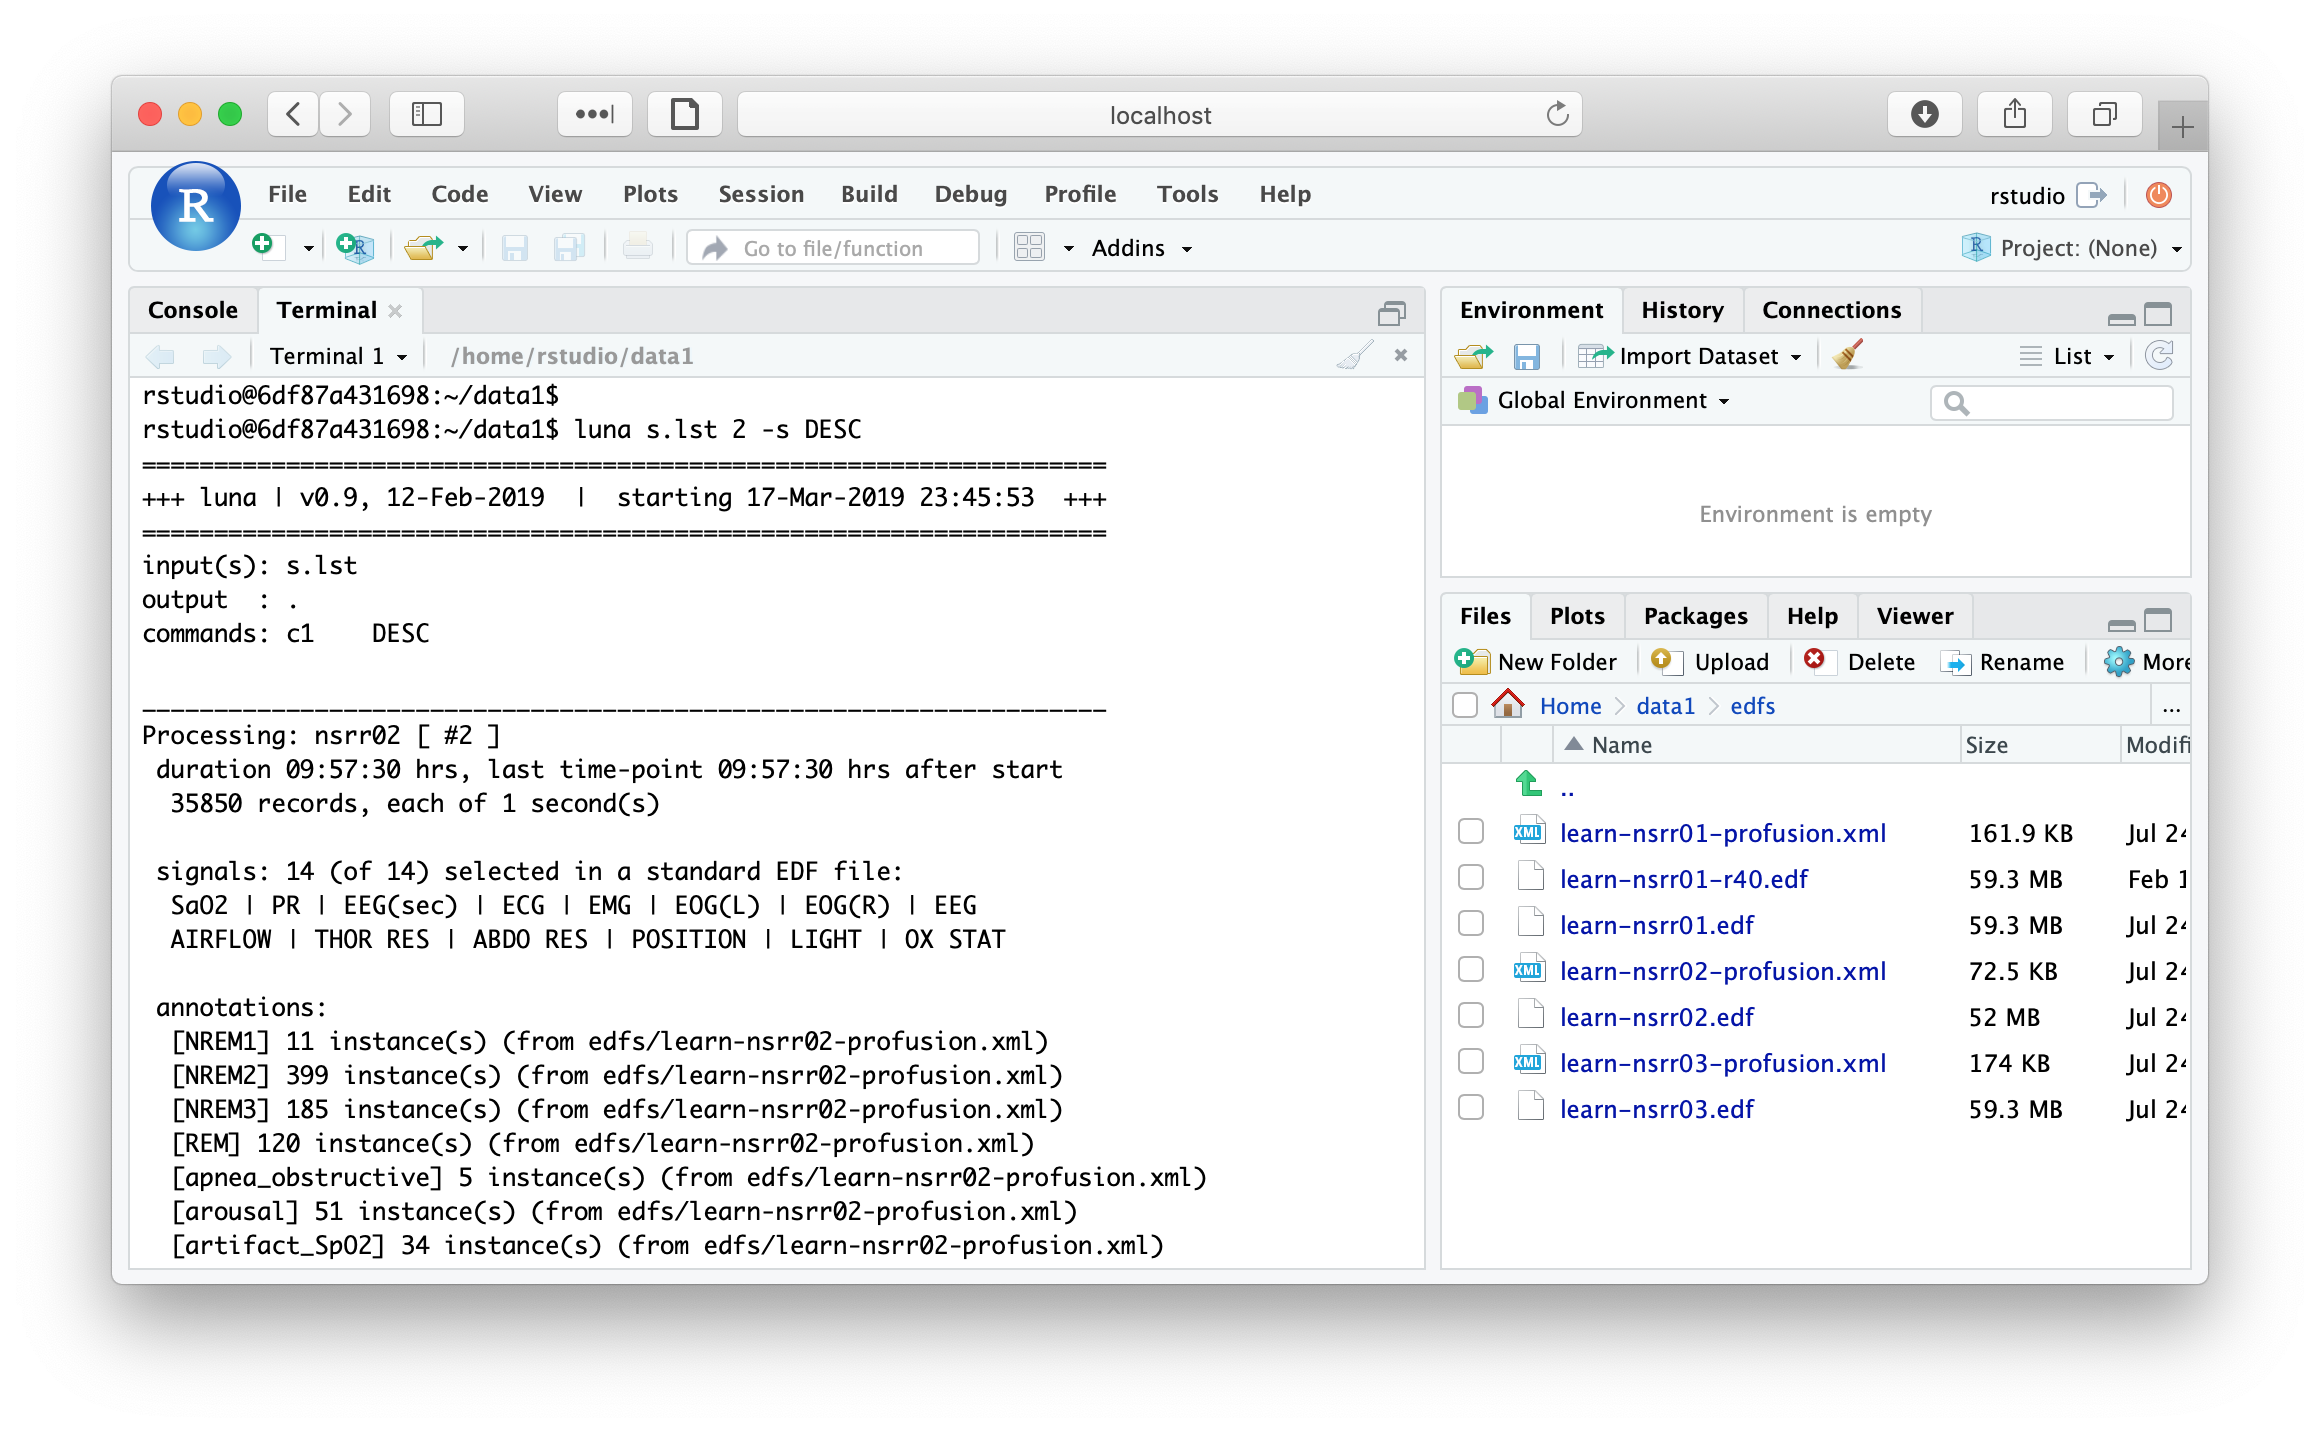Click the quit session power icon
2320x1432 pixels.
(x=2158, y=195)
